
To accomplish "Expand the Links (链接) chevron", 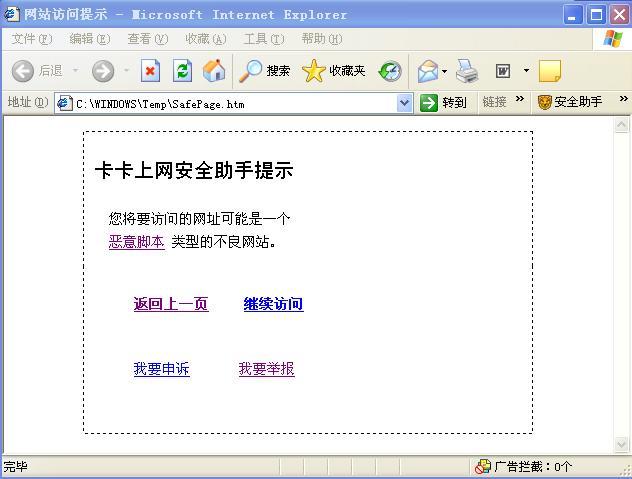I will point(520,99).
